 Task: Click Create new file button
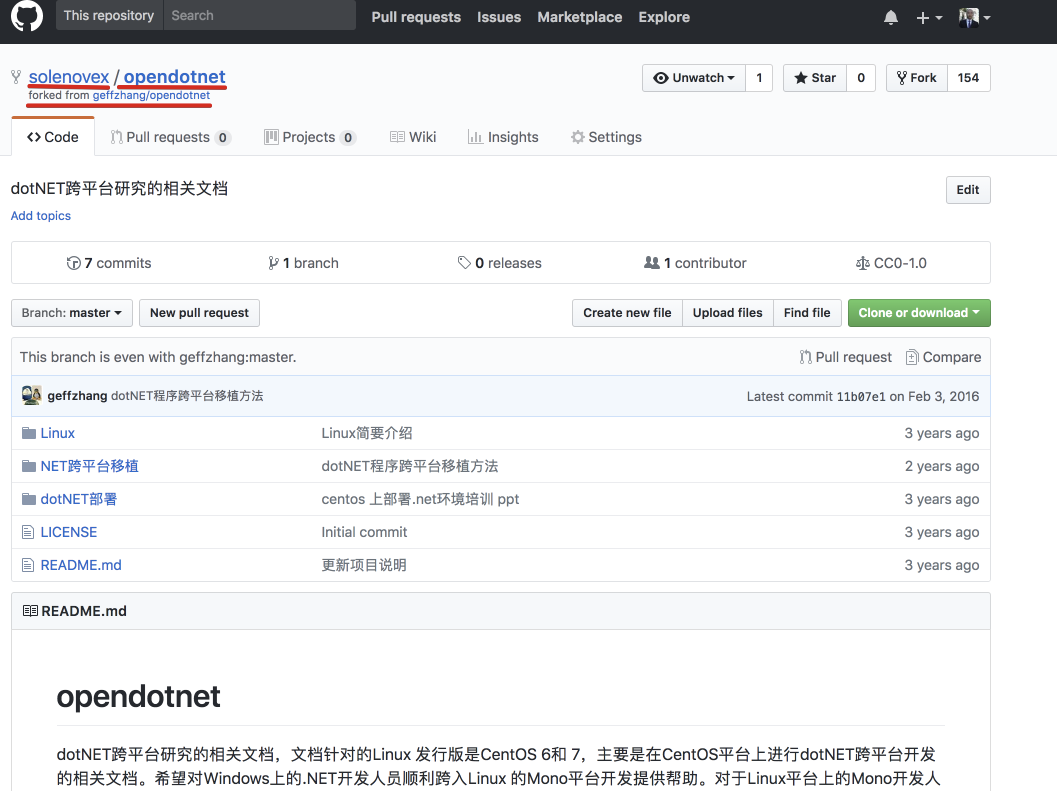[x=627, y=313]
